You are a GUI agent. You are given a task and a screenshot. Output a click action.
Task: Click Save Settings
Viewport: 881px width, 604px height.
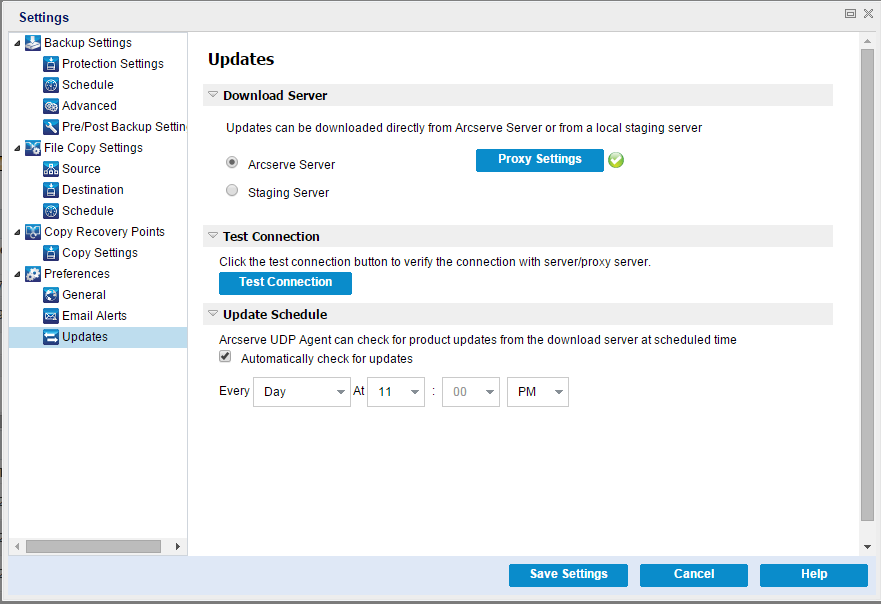click(x=567, y=575)
